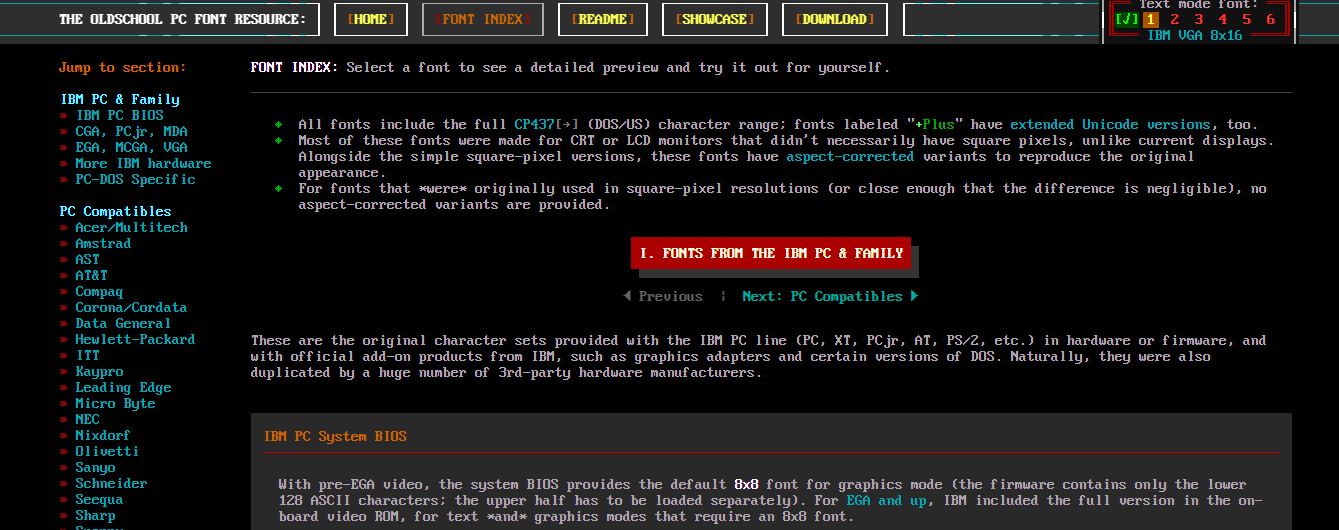Click the right arrow after PC Compatibles
1339x530 pixels.
(x=914, y=296)
